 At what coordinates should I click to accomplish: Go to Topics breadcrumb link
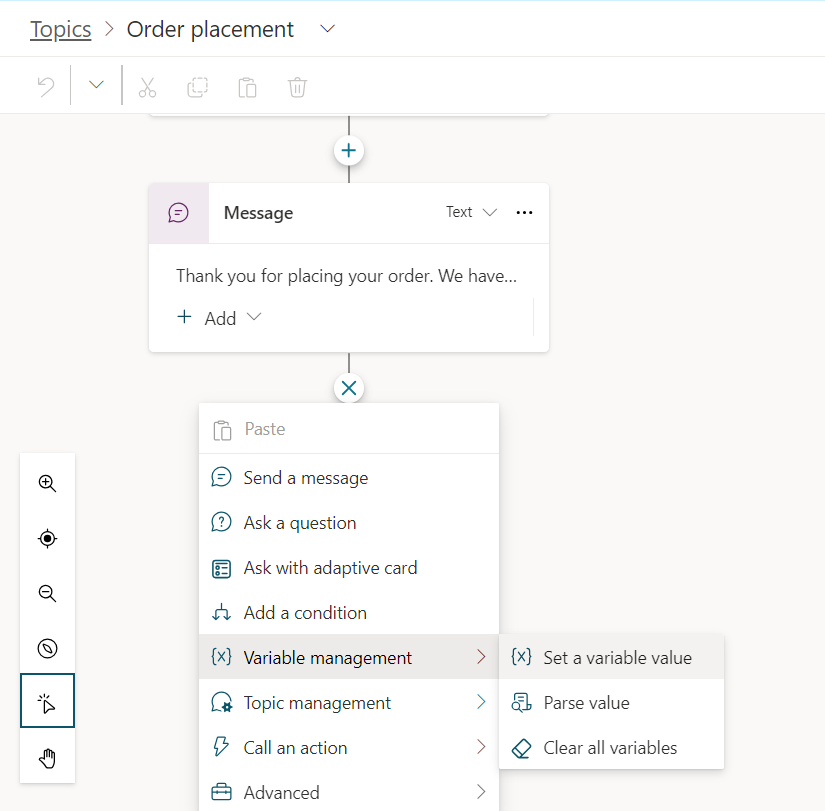point(60,29)
